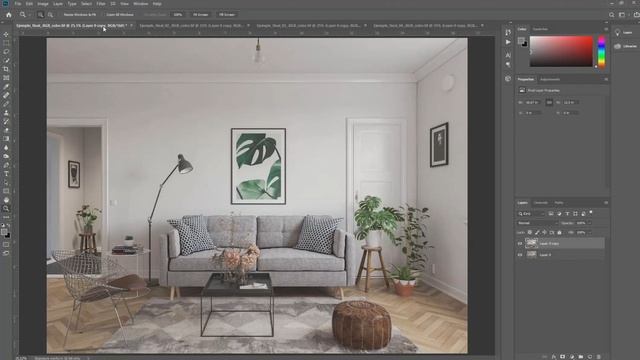640x360 pixels.
Task: Open the Opacity value dropdown
Action: pos(589,223)
